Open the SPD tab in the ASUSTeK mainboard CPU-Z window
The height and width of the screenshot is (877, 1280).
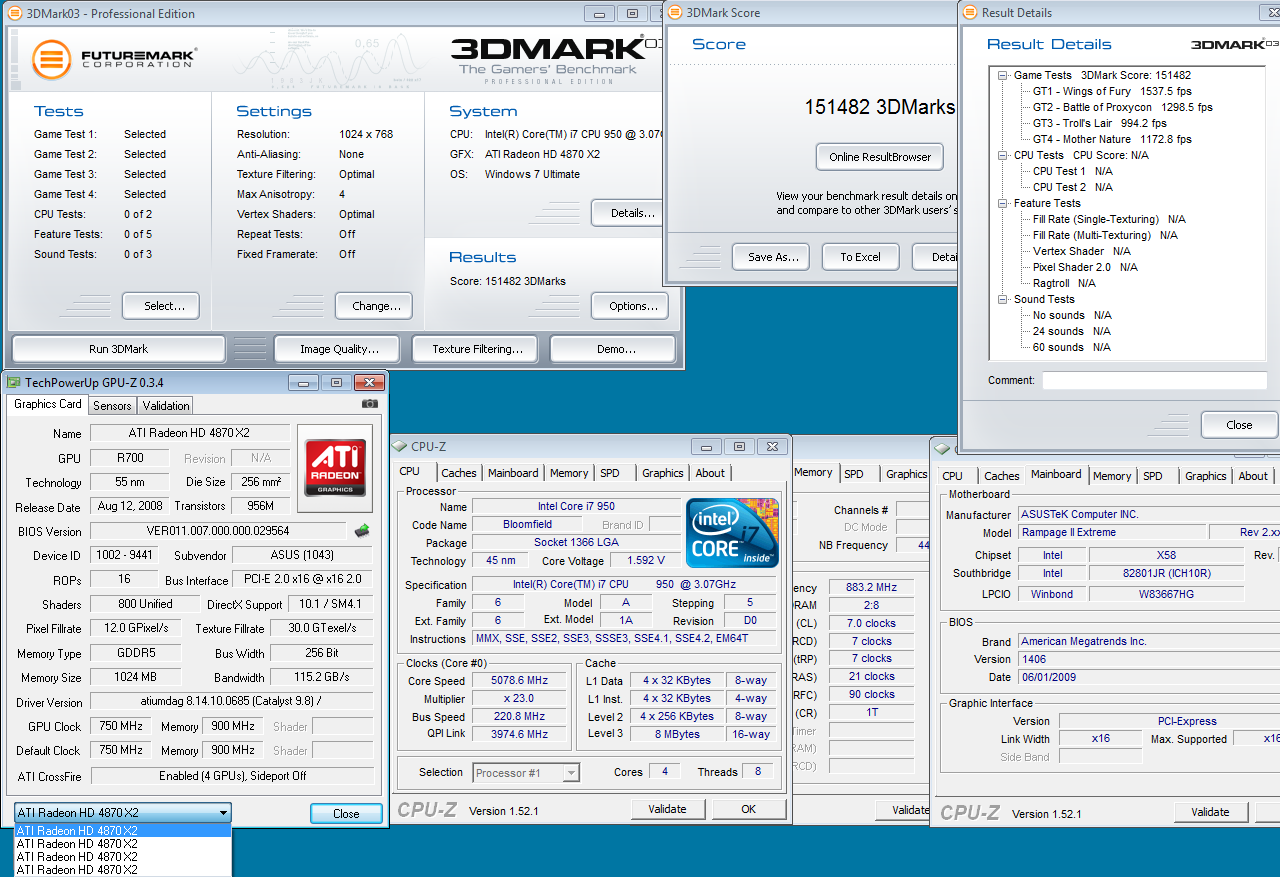[1153, 476]
